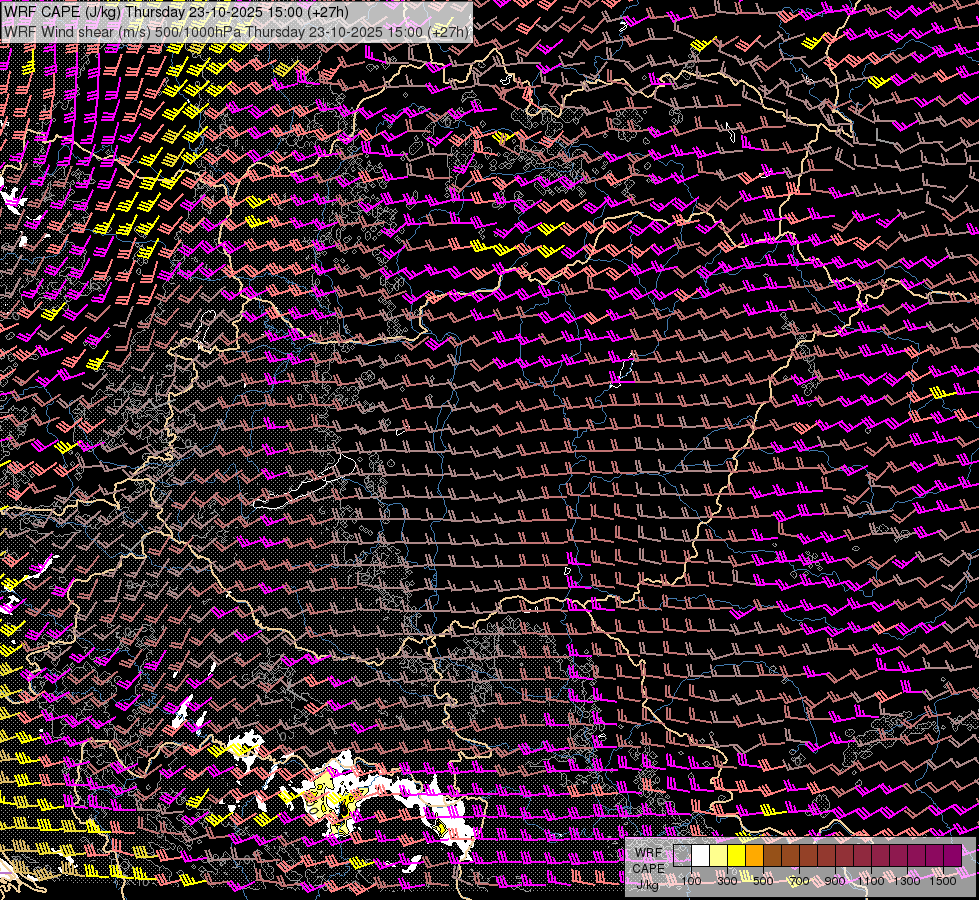Select the pale yellow CAPE legend swatch

pyautogui.click(x=718, y=856)
